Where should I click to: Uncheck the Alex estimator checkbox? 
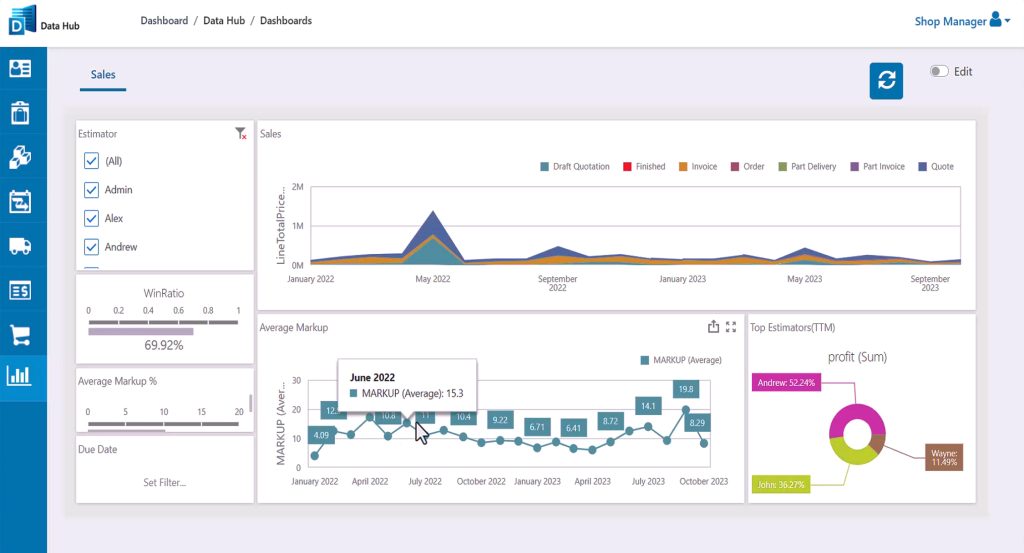[92, 218]
